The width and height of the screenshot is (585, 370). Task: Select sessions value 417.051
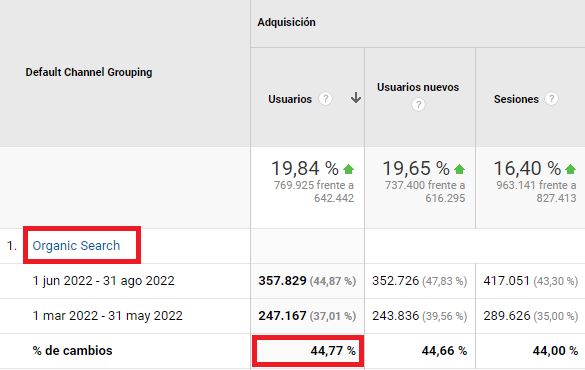click(507, 281)
